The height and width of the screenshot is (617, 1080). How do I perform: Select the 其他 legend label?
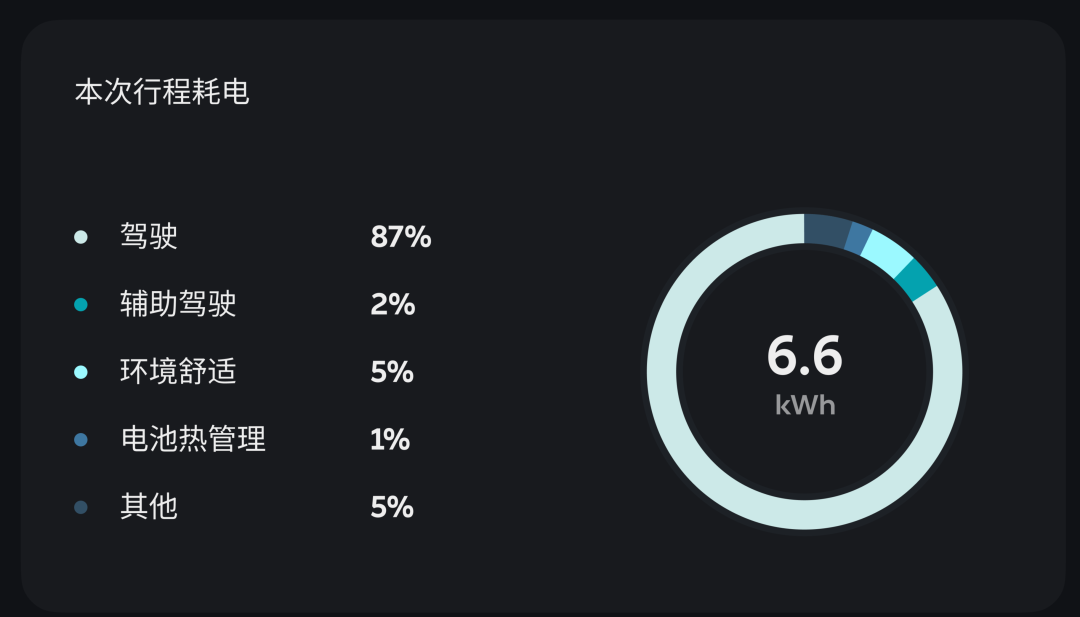(149, 507)
